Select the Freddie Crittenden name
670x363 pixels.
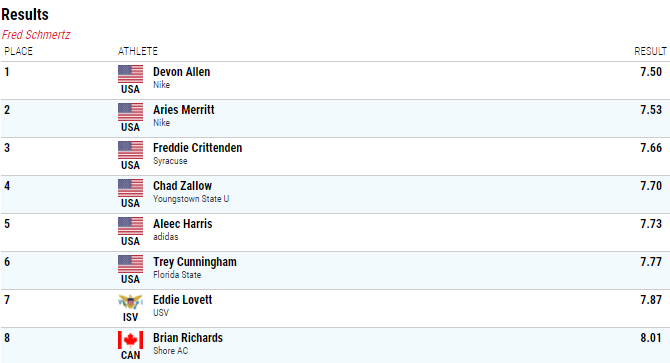point(197,148)
